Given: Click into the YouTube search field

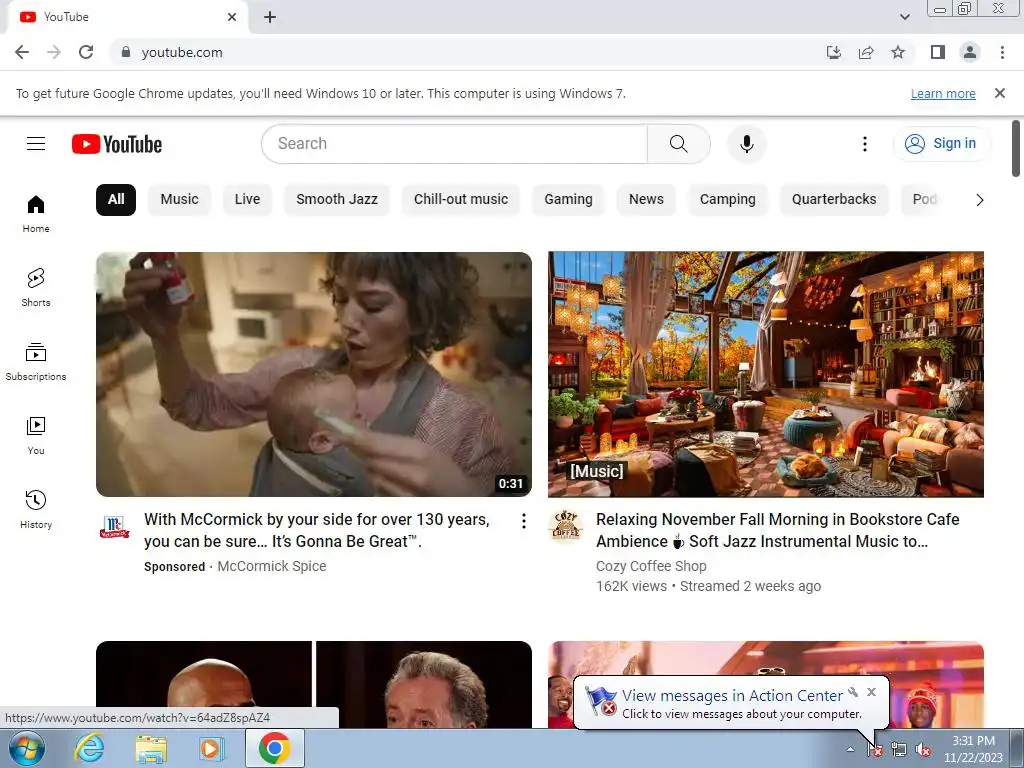Looking at the screenshot, I should click(455, 144).
